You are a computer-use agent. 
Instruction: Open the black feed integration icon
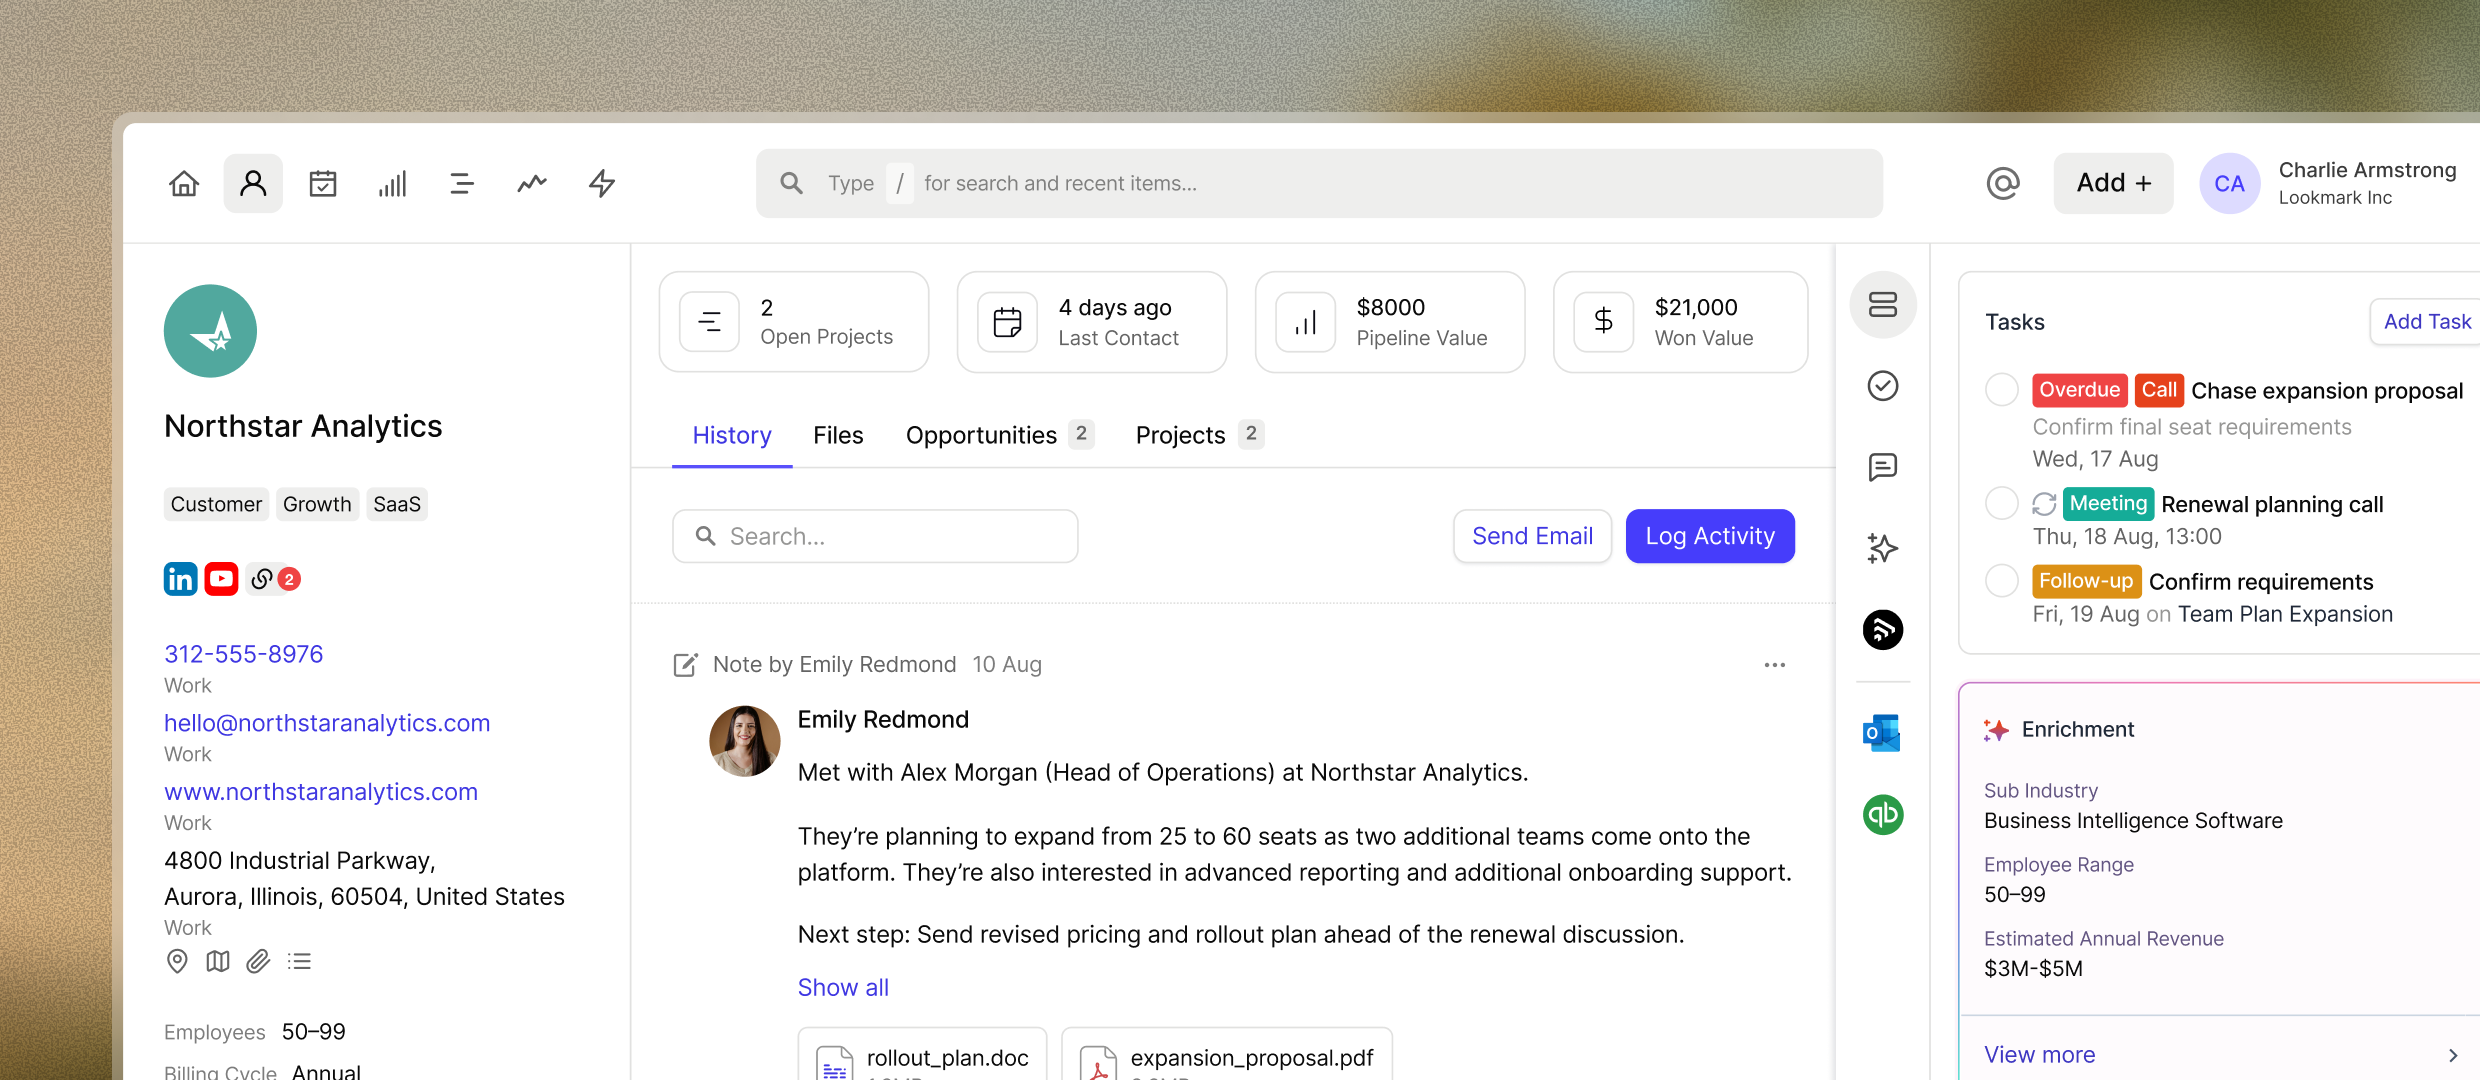coord(1883,629)
